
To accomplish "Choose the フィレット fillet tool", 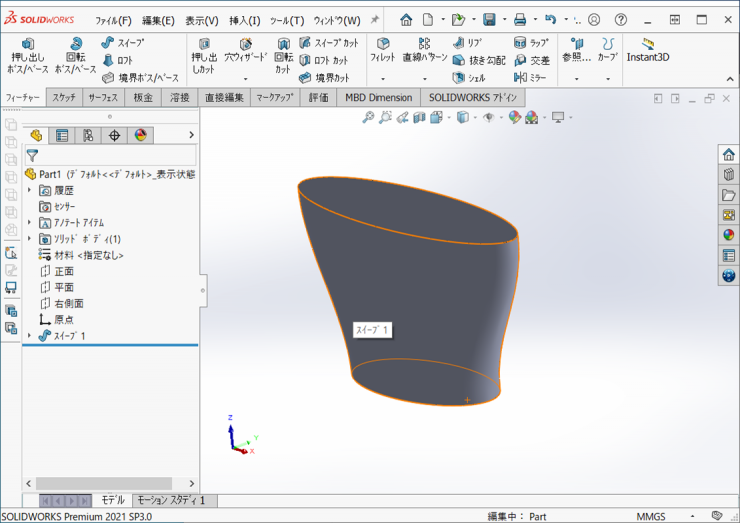I will coord(383,50).
